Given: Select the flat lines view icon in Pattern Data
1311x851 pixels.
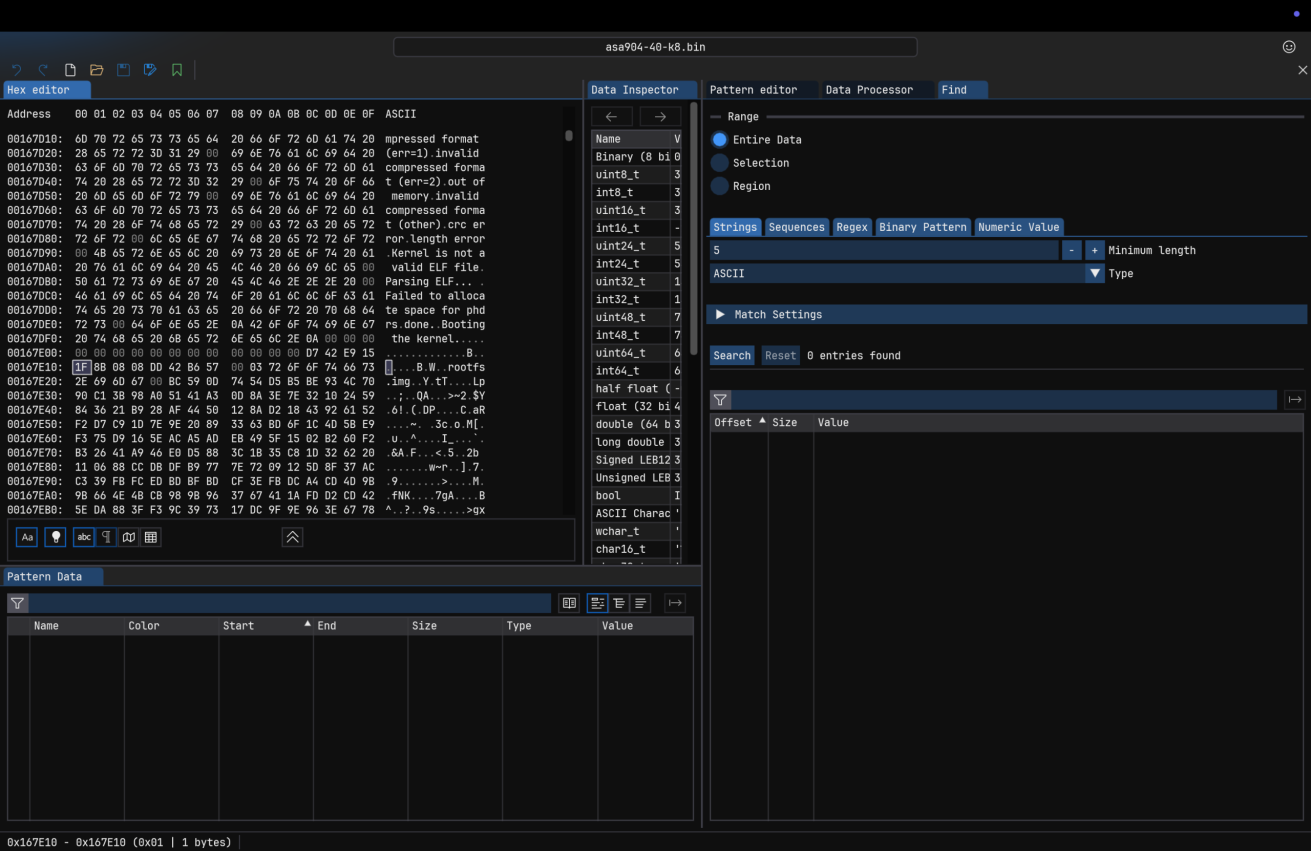Looking at the screenshot, I should pos(640,603).
